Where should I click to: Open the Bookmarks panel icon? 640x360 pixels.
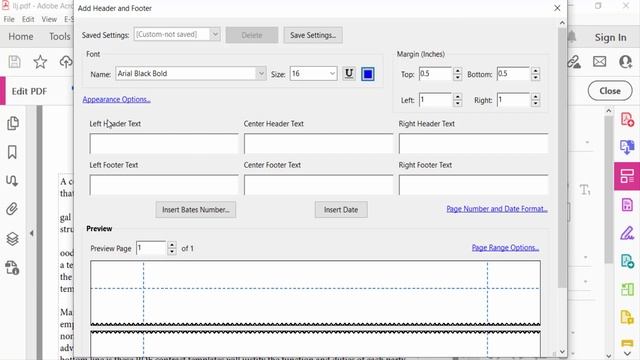point(12,152)
